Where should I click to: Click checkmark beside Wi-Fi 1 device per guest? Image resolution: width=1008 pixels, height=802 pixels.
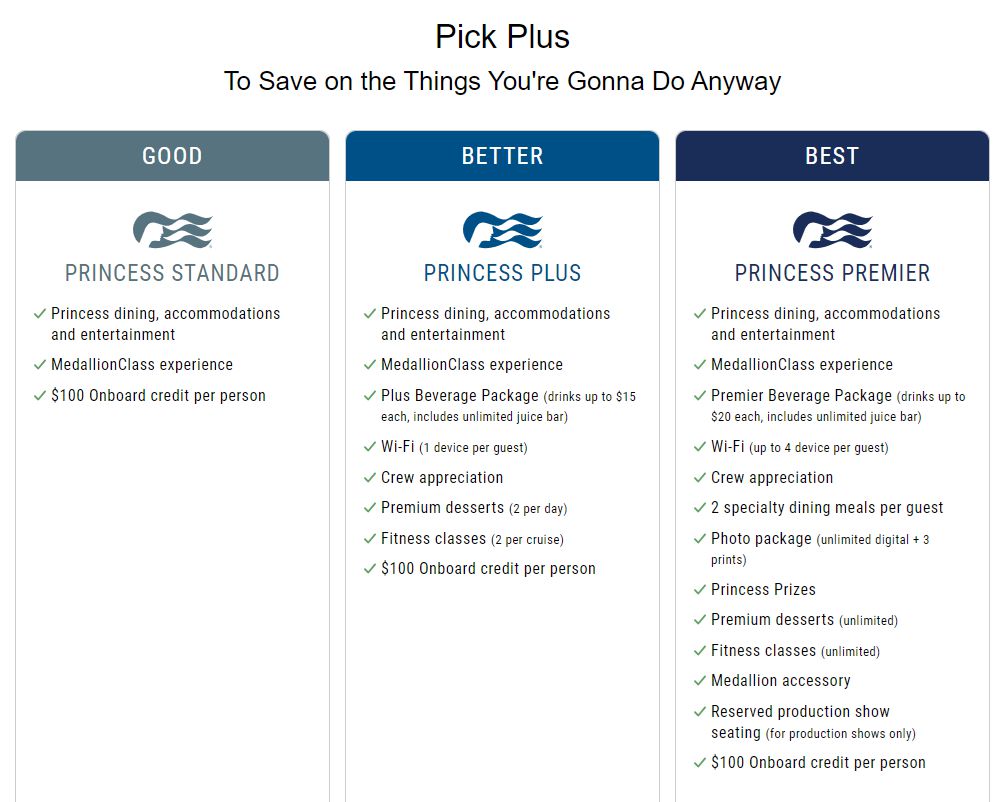pos(370,446)
